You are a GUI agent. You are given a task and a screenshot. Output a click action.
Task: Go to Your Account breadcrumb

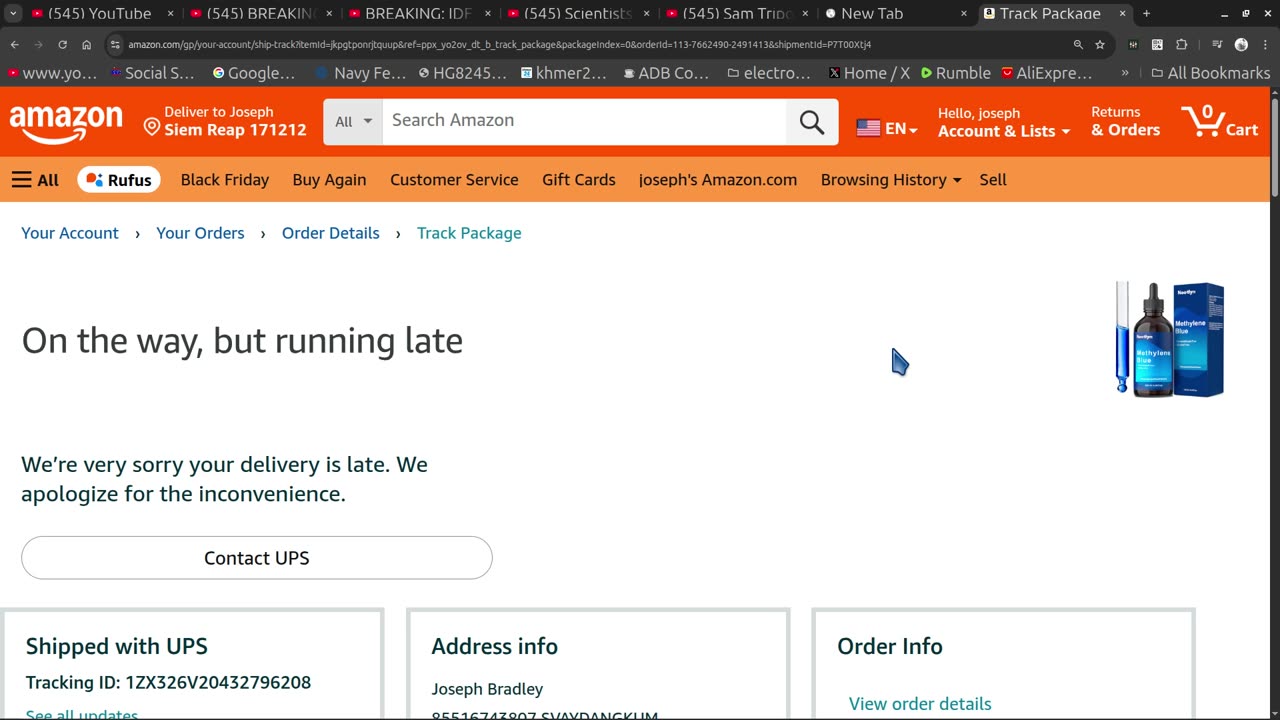(70, 233)
